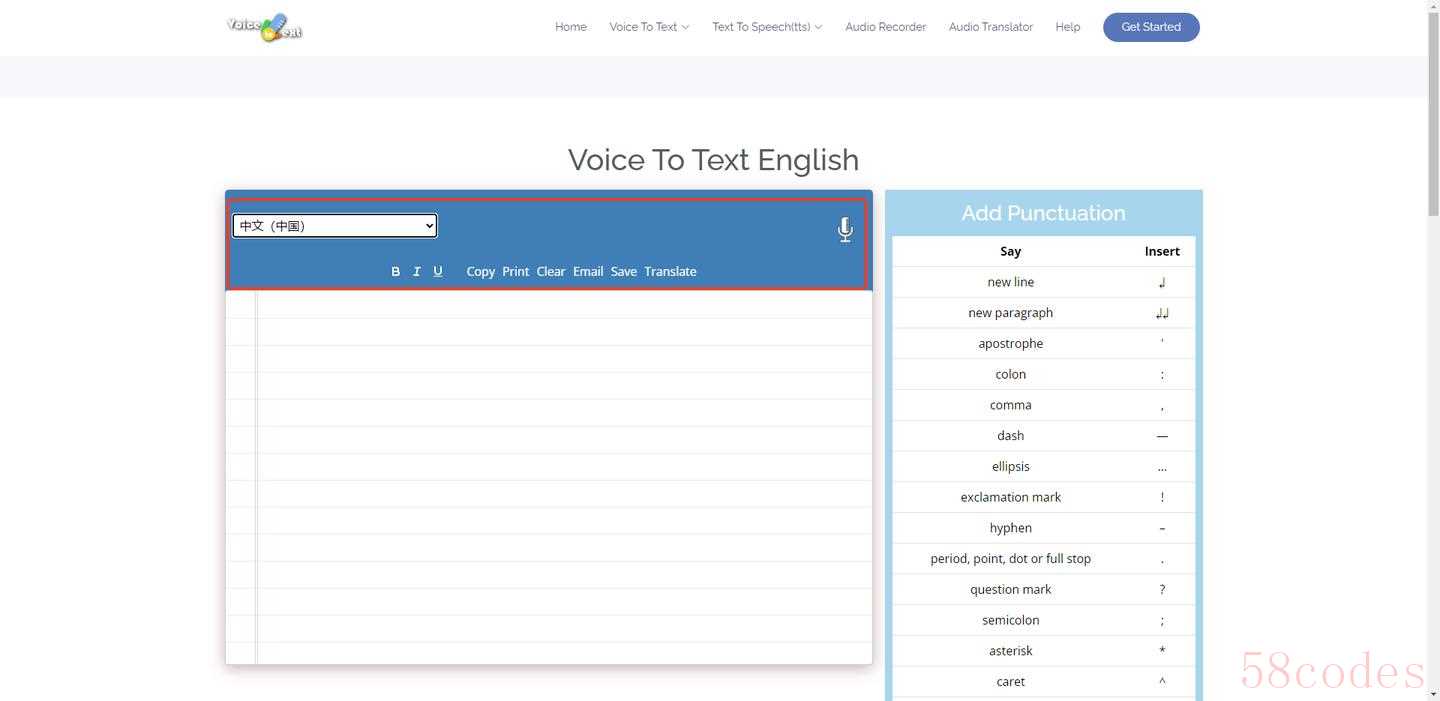Print the transcribed text
Image resolution: width=1440 pixels, height=701 pixels.
pos(516,271)
